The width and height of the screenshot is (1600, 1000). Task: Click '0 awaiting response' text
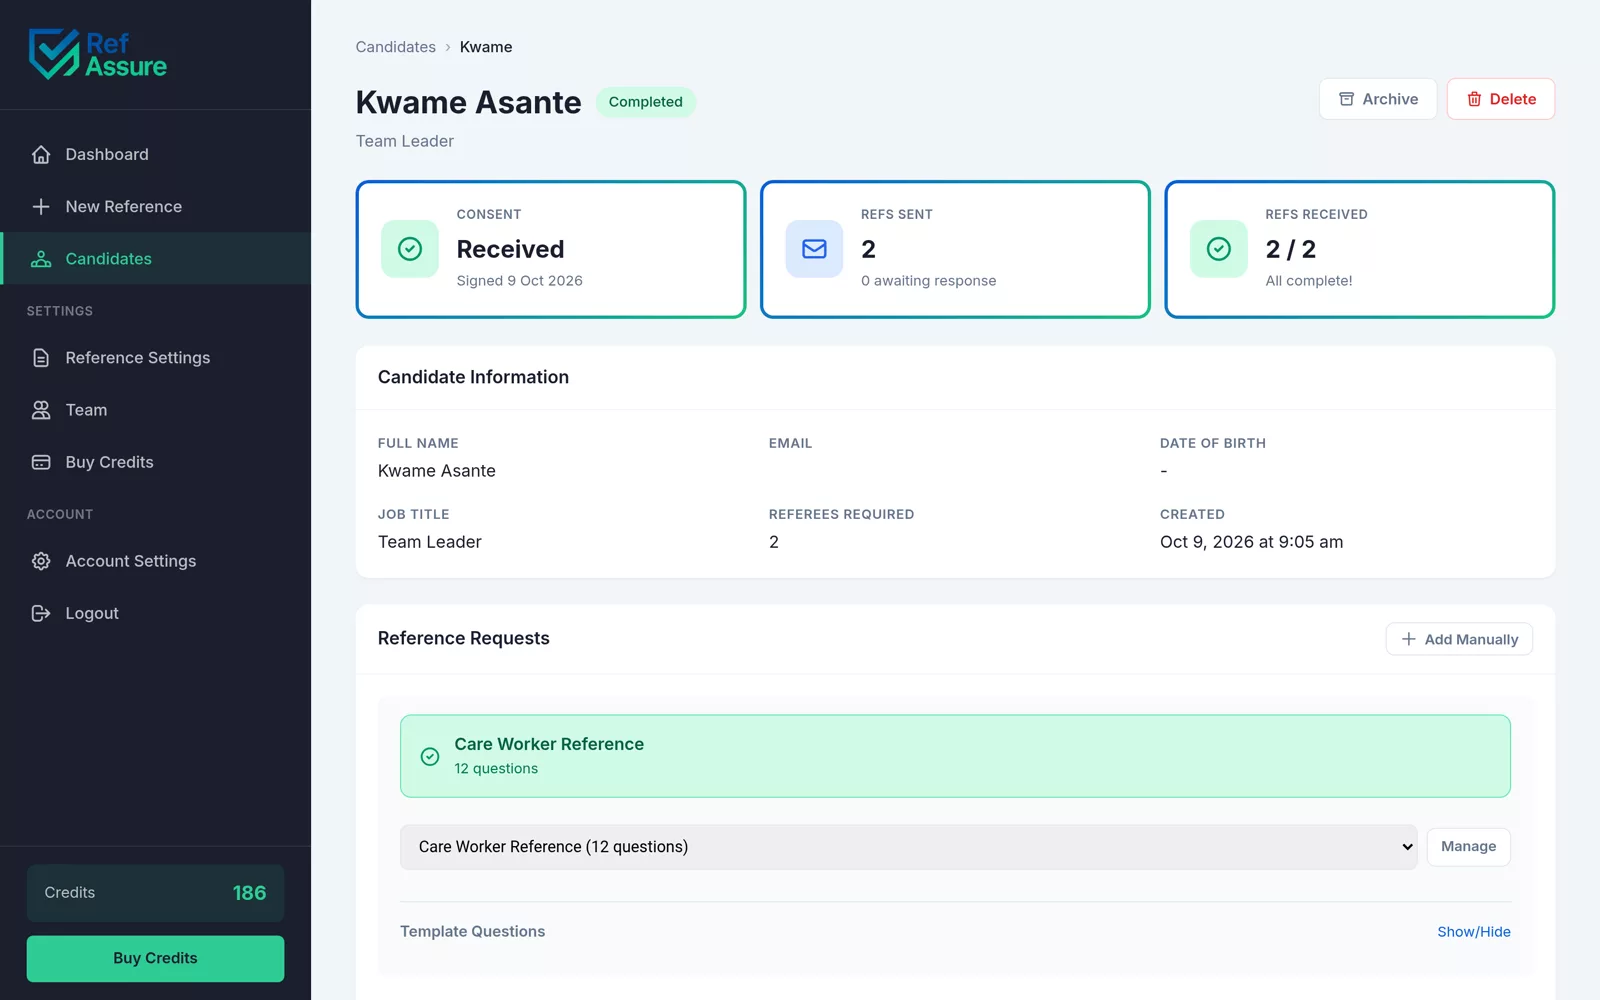929,281
